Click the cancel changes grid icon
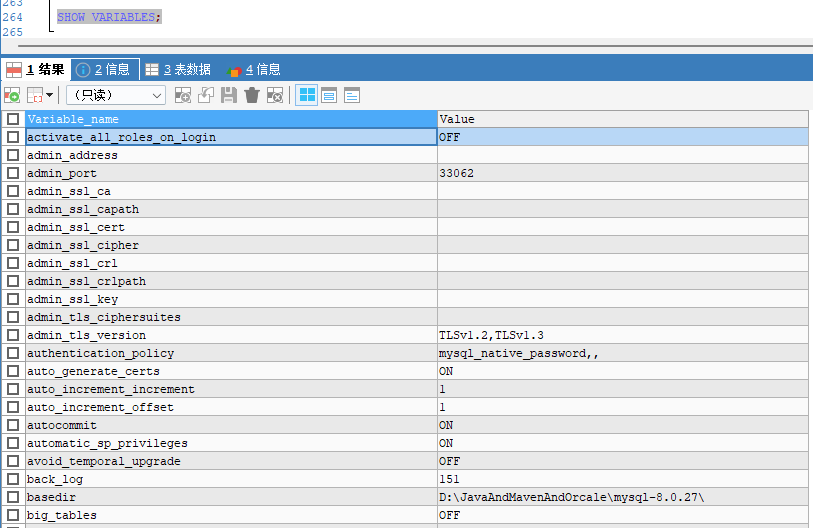 pyautogui.click(x=275, y=95)
